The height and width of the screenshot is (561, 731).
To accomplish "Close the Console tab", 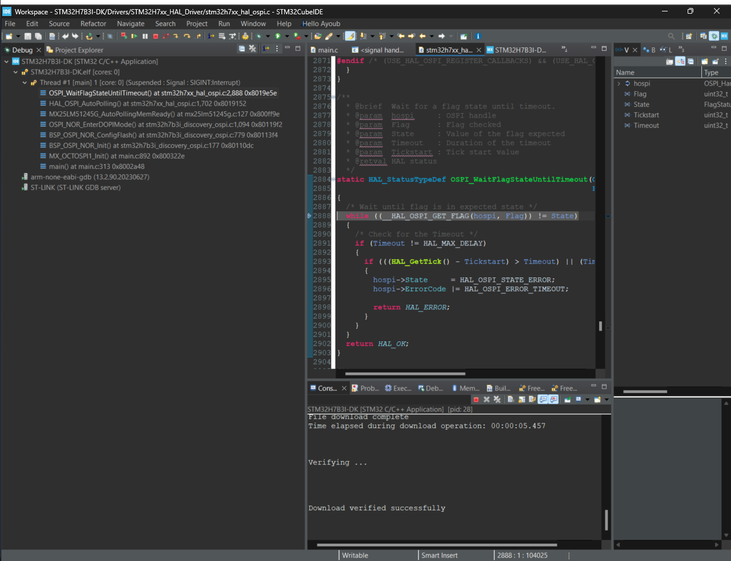I will 344,388.
